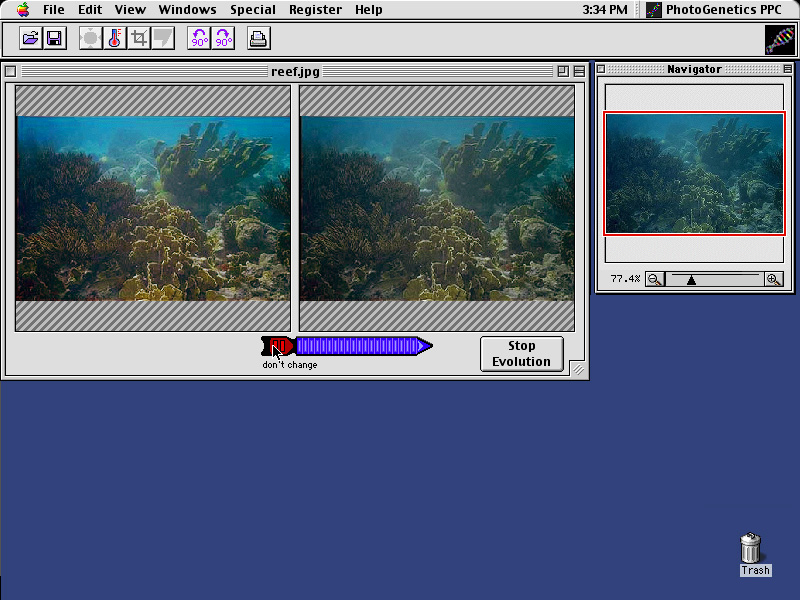Toggle the Navigator palette windowshade box
Screen dimensions: 800x600
786,69
